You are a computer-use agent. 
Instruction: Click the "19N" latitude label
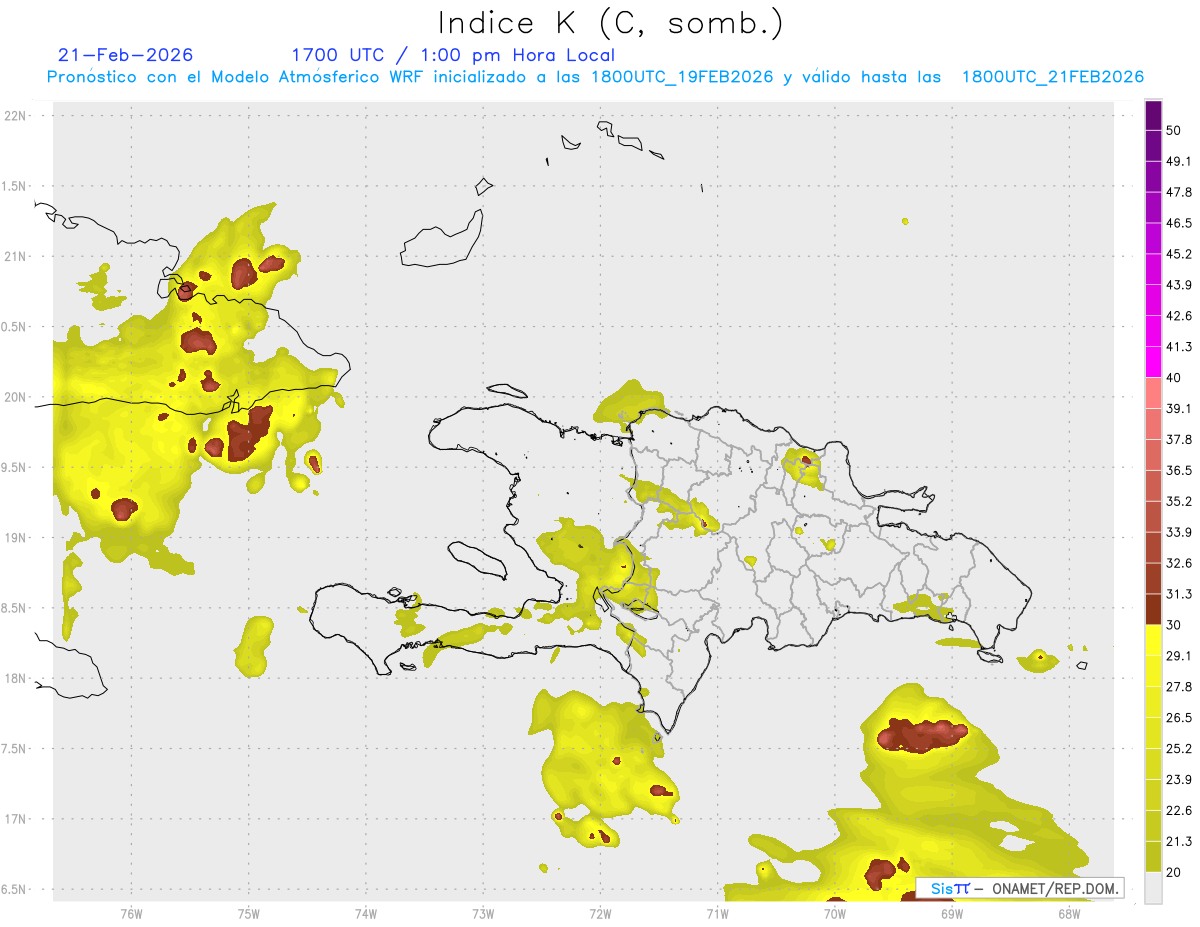tap(15, 538)
